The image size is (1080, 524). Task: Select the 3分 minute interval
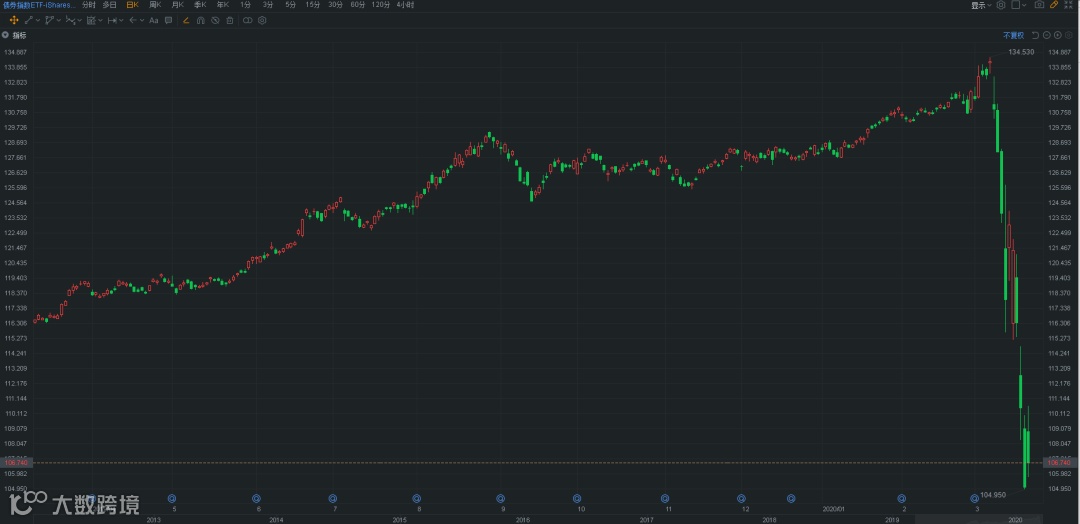[x=268, y=5]
